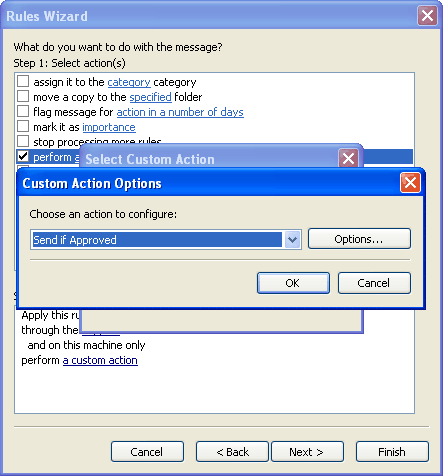Select the text 'and on this machine only'

[86, 345]
